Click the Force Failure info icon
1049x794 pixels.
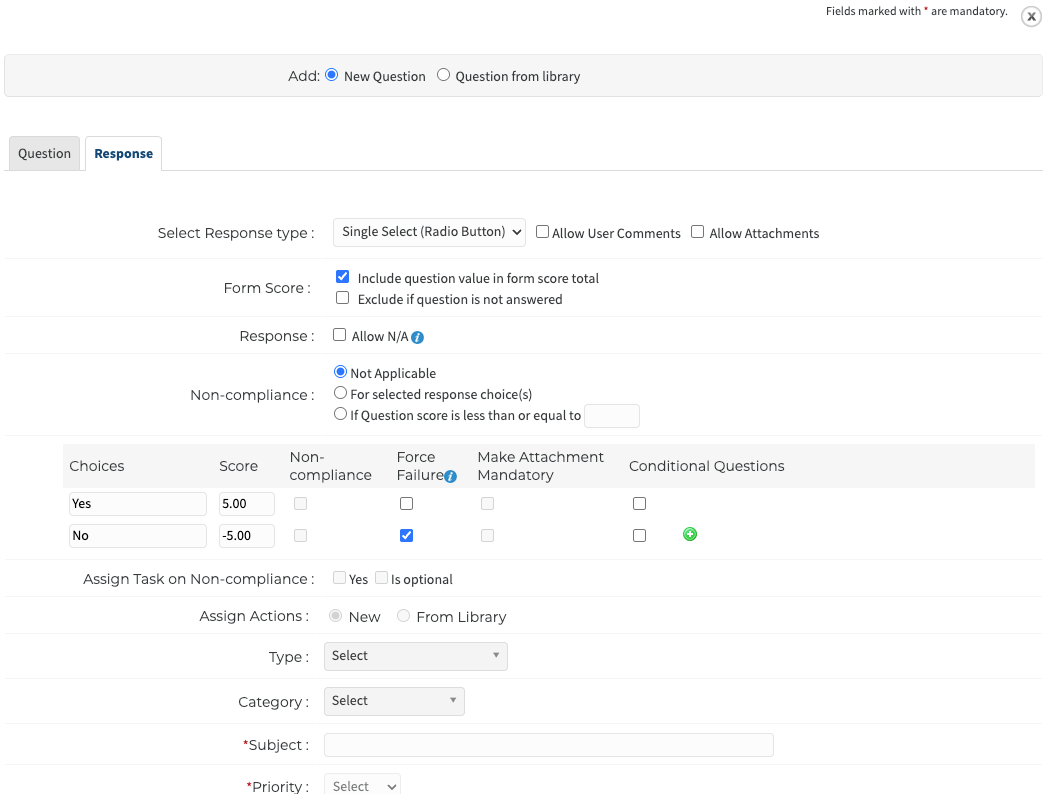451,476
